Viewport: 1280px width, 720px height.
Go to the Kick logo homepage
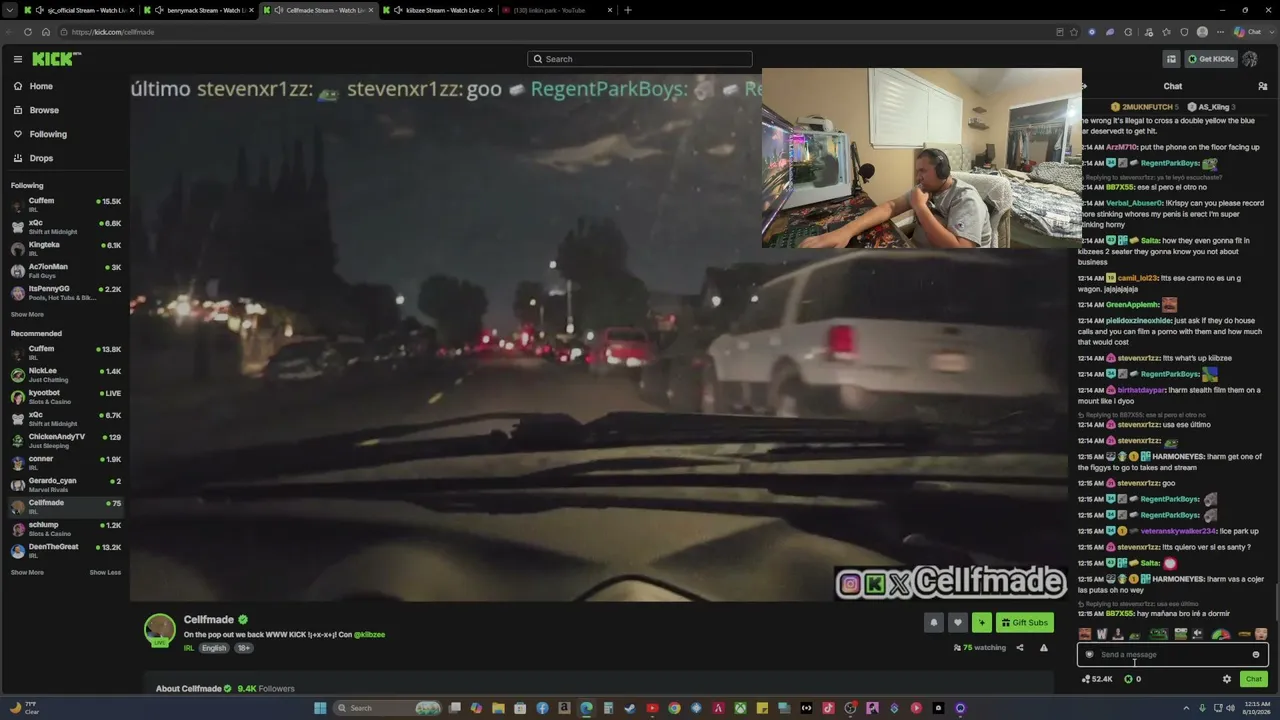tap(55, 59)
